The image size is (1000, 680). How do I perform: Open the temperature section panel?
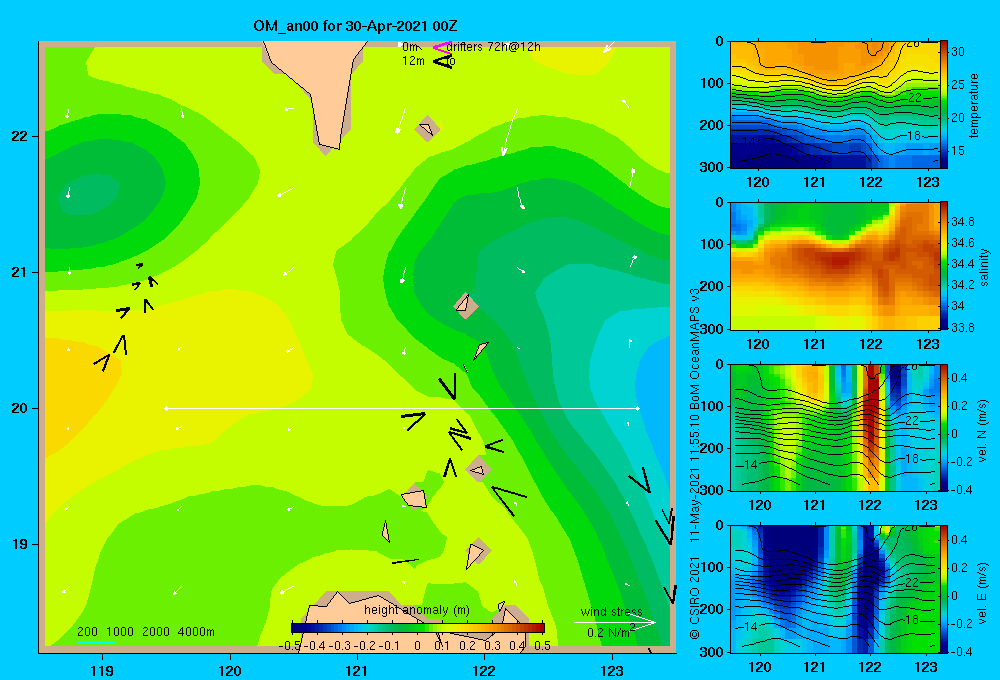point(834,105)
